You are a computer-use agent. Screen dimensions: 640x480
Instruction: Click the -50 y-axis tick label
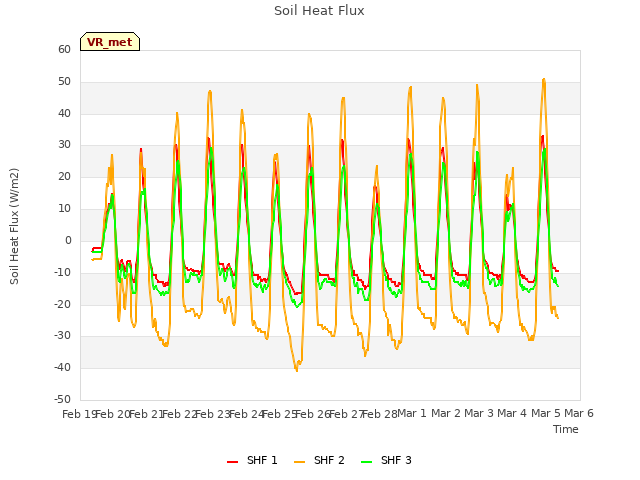click(x=62, y=399)
